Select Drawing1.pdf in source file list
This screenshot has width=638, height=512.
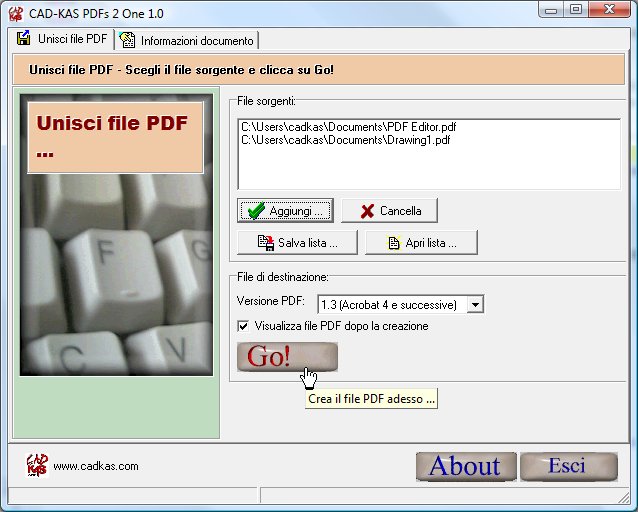[345, 140]
